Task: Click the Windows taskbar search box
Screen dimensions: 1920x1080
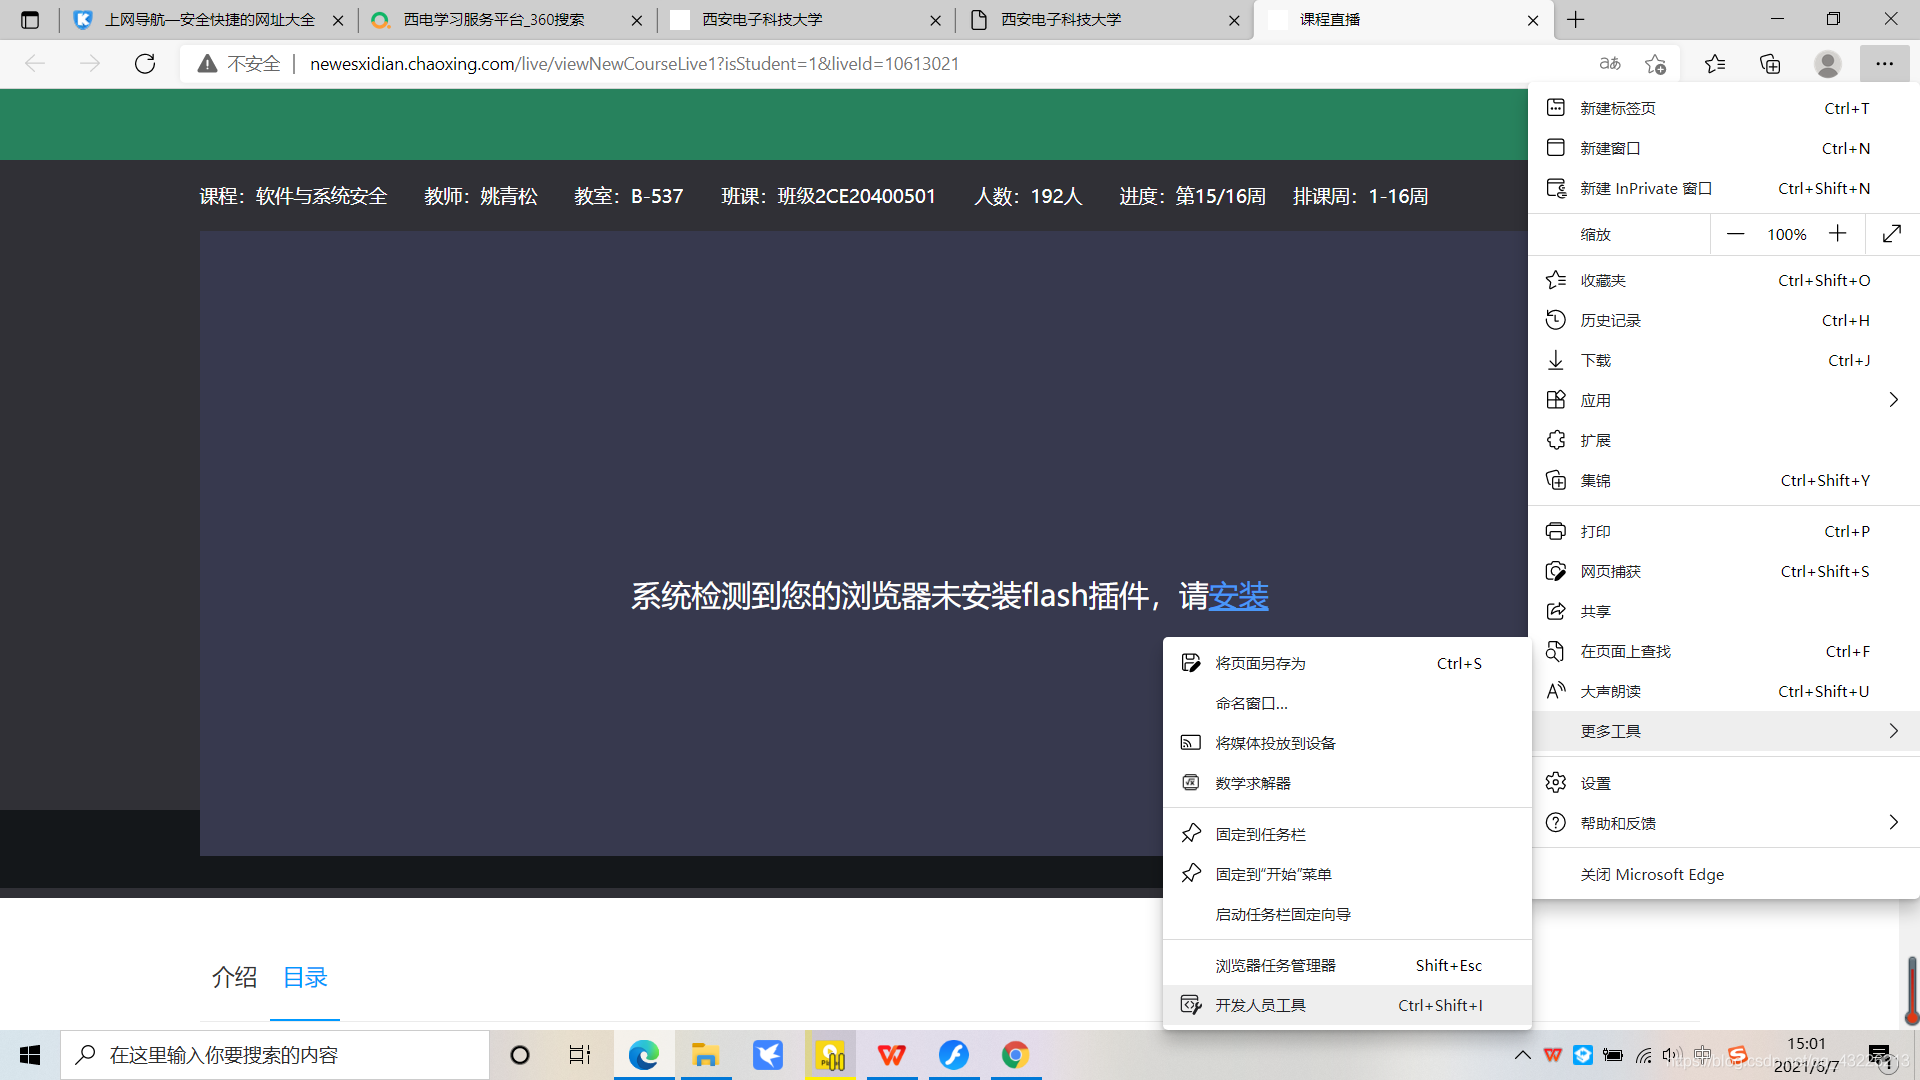Action: [275, 1055]
